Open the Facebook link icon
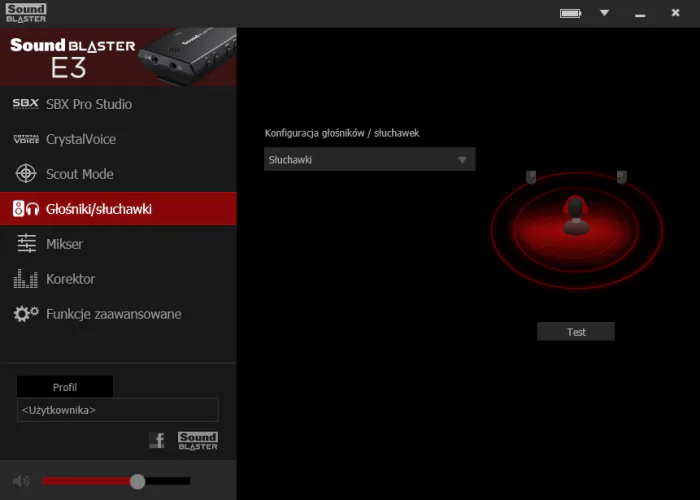This screenshot has width=700, height=500. click(157, 441)
